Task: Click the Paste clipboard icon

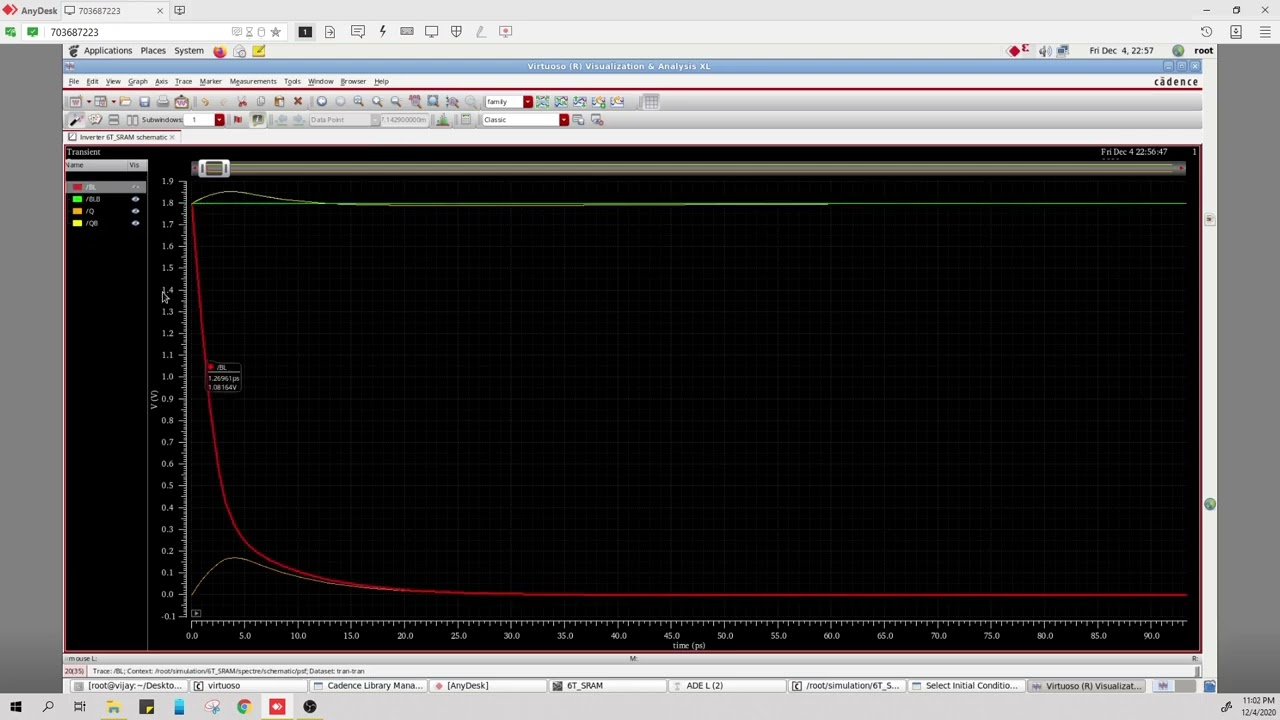Action: pos(279,101)
